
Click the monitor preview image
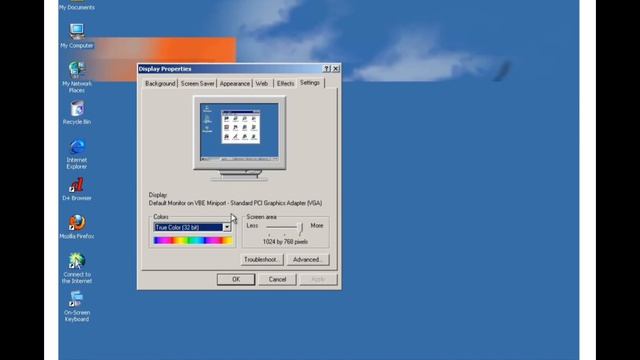tap(240, 138)
